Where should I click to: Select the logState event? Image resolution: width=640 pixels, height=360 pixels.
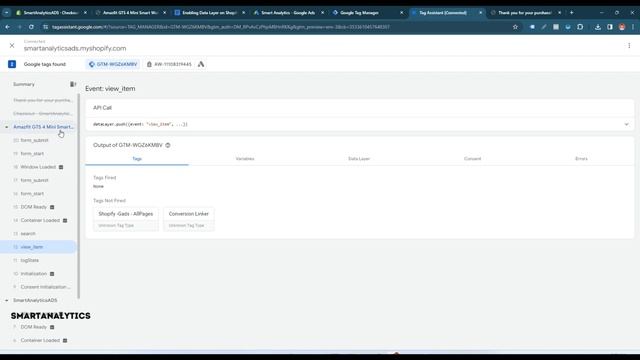click(30, 260)
